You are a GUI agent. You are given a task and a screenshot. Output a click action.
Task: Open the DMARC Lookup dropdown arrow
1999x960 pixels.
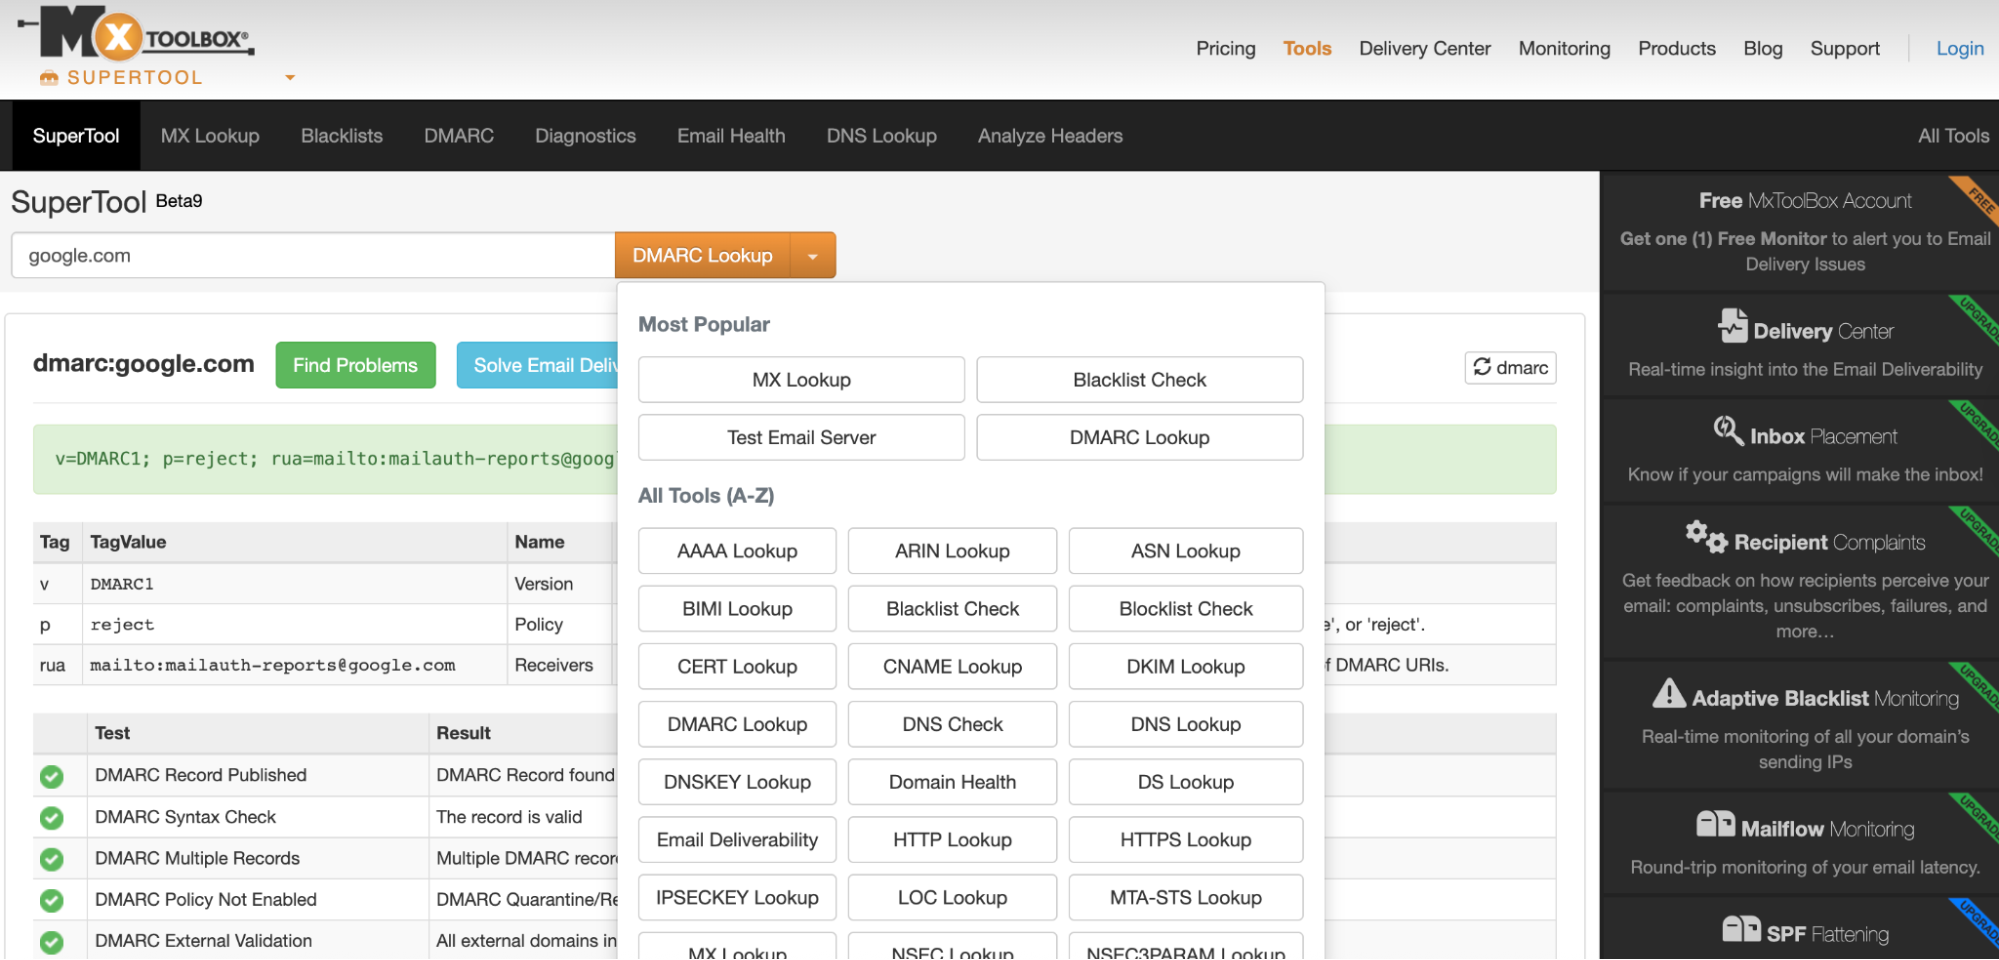pyautogui.click(x=812, y=255)
